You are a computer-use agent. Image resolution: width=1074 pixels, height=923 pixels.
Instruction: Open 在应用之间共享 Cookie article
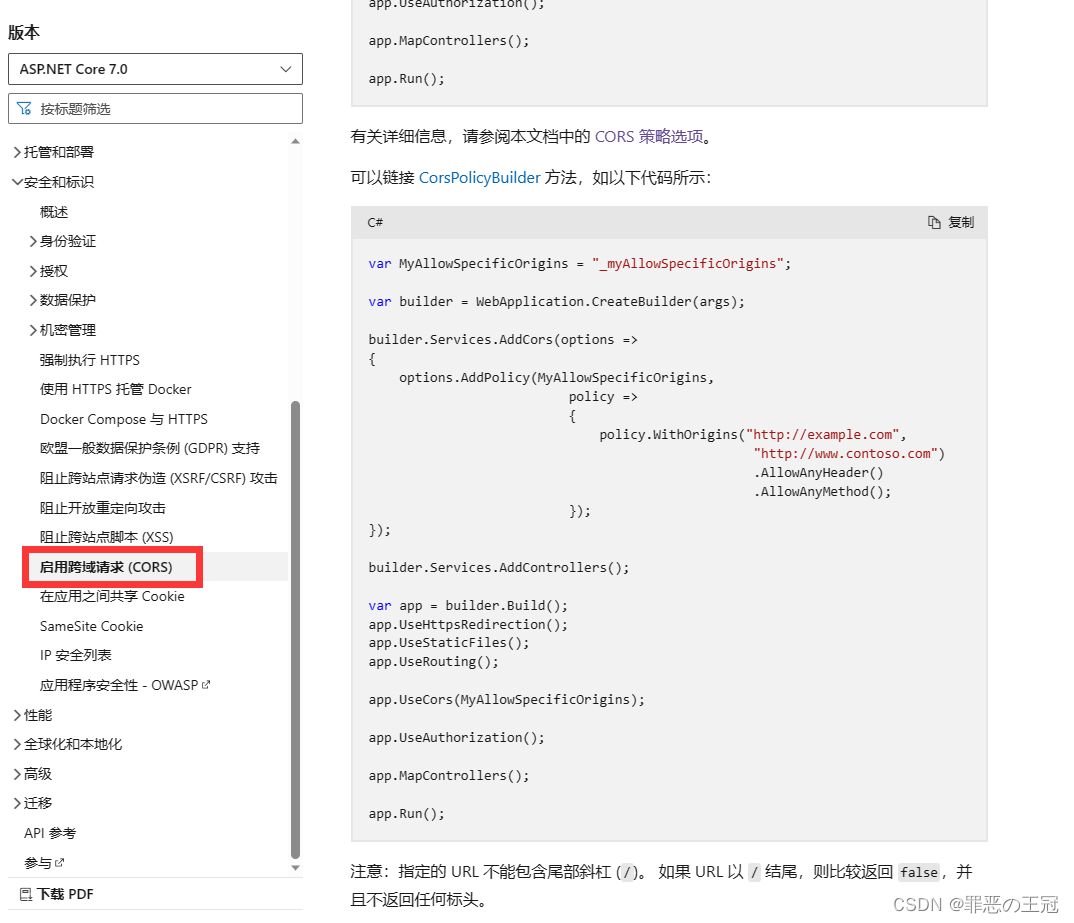click(112, 596)
